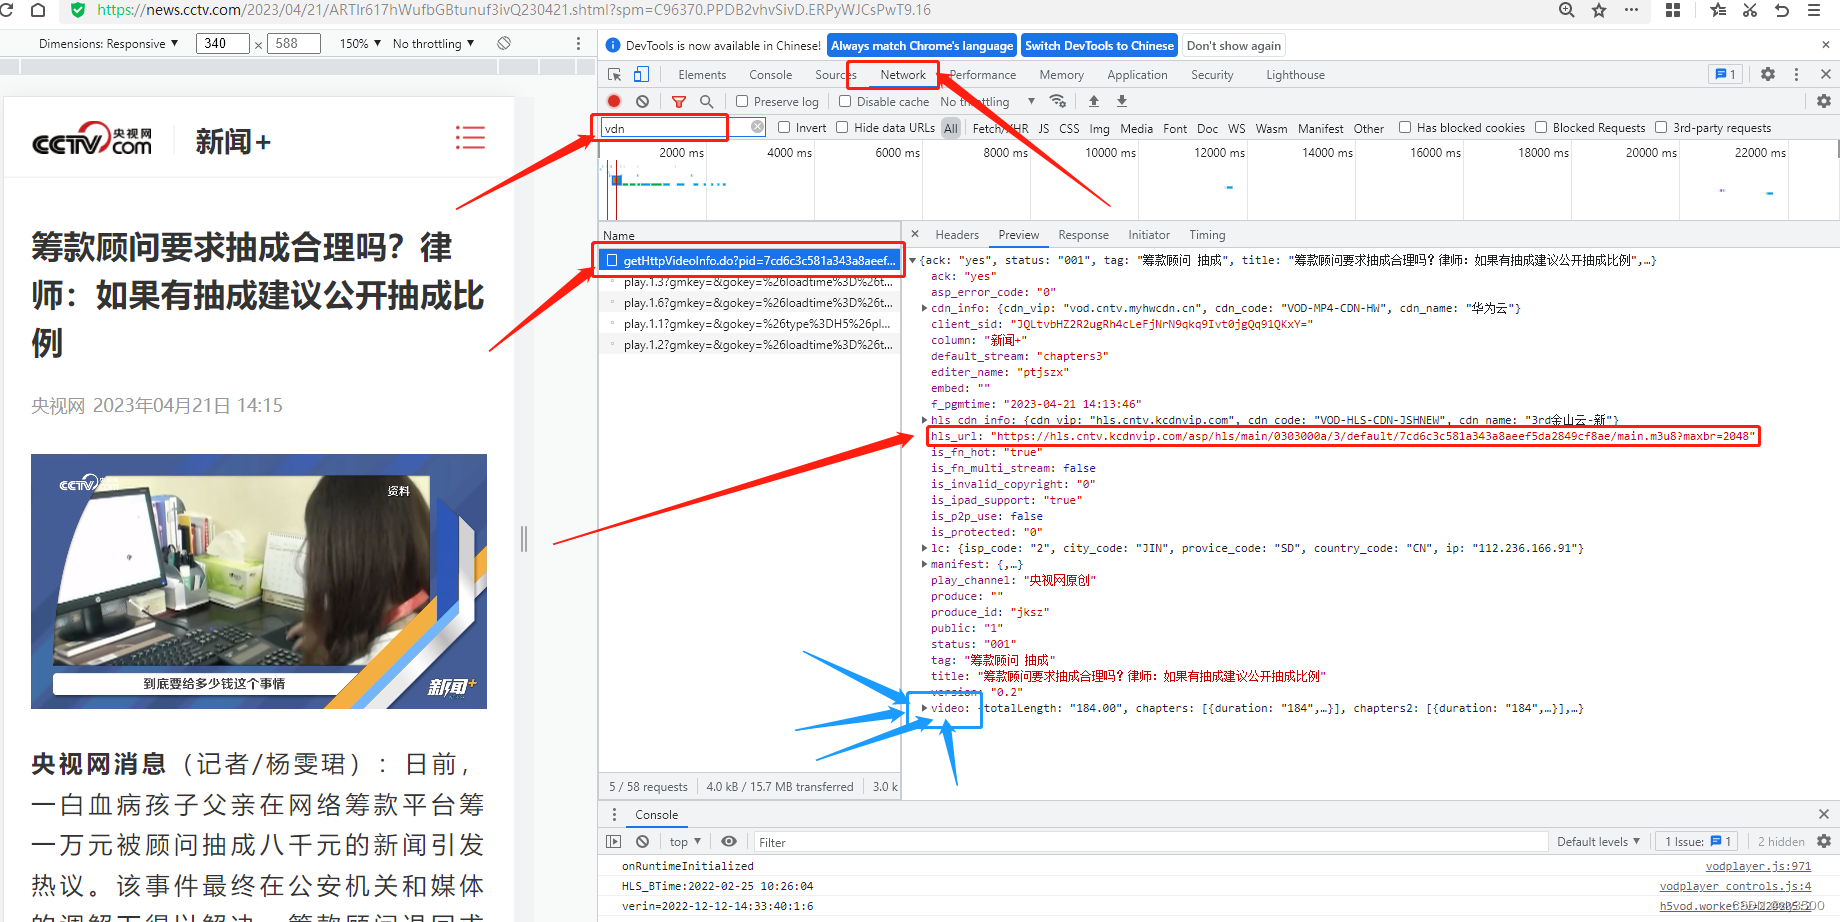Open network panel settings gear
The width and height of the screenshot is (1840, 922).
[x=1824, y=101]
